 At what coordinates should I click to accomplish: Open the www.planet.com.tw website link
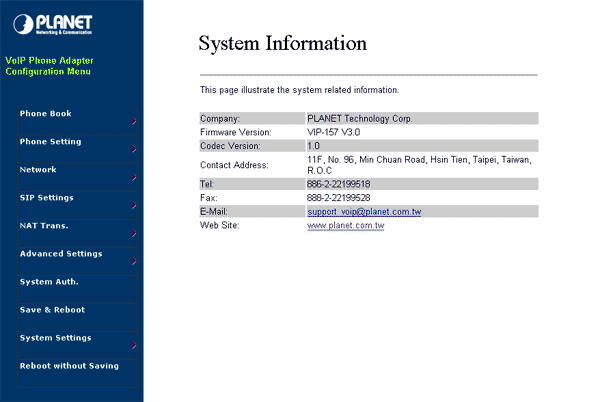click(x=346, y=226)
